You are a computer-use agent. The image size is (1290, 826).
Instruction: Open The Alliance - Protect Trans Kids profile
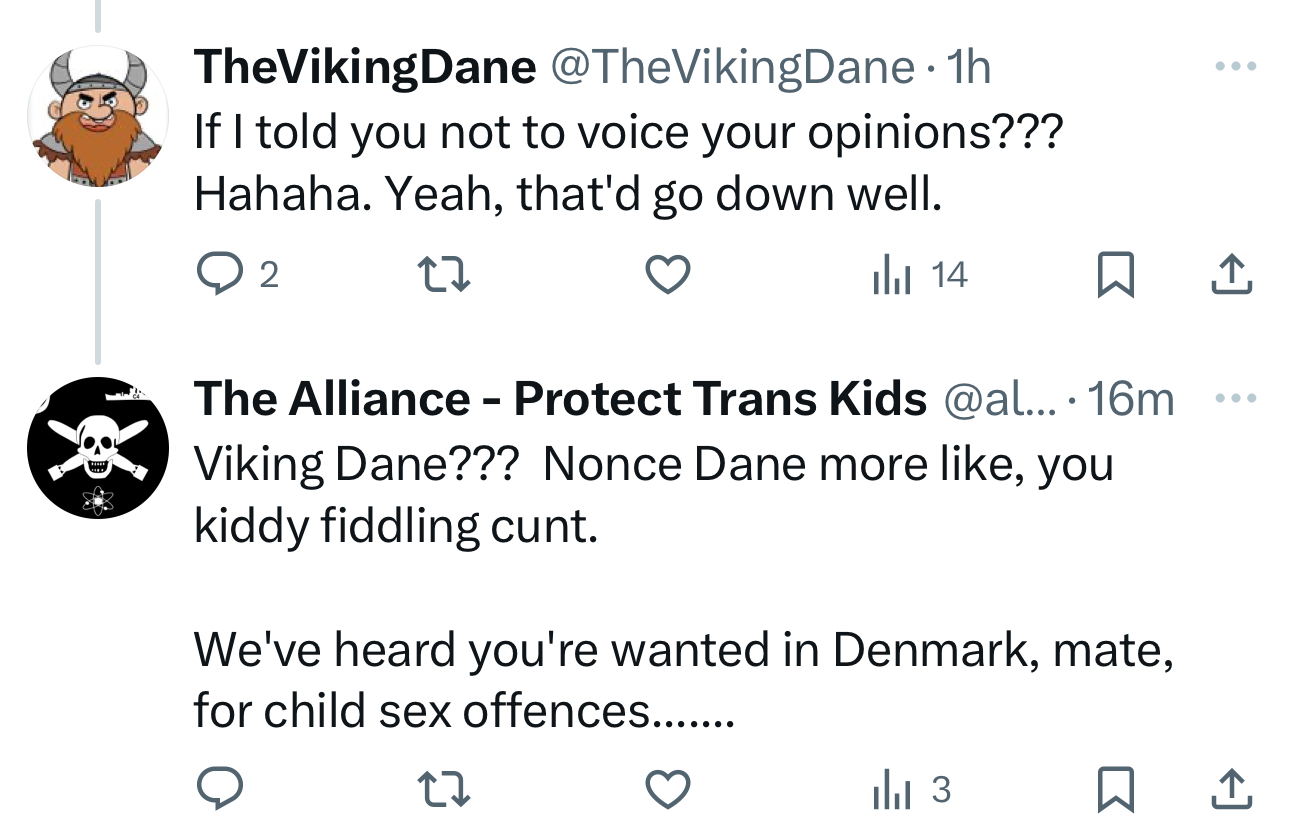click(x=560, y=399)
